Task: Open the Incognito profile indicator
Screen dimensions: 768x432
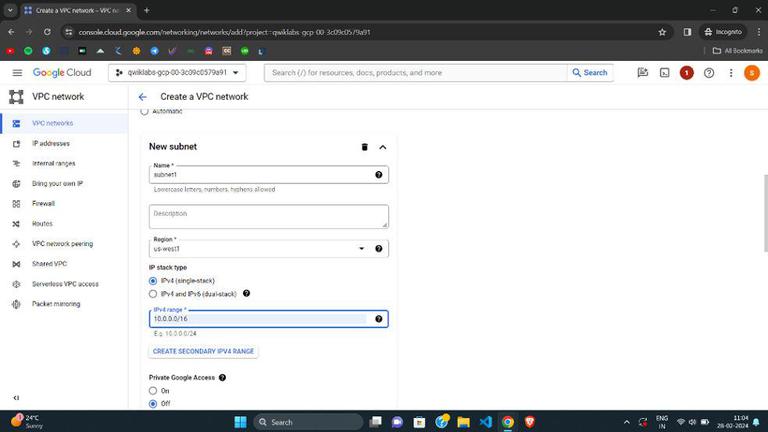Action: (723, 32)
